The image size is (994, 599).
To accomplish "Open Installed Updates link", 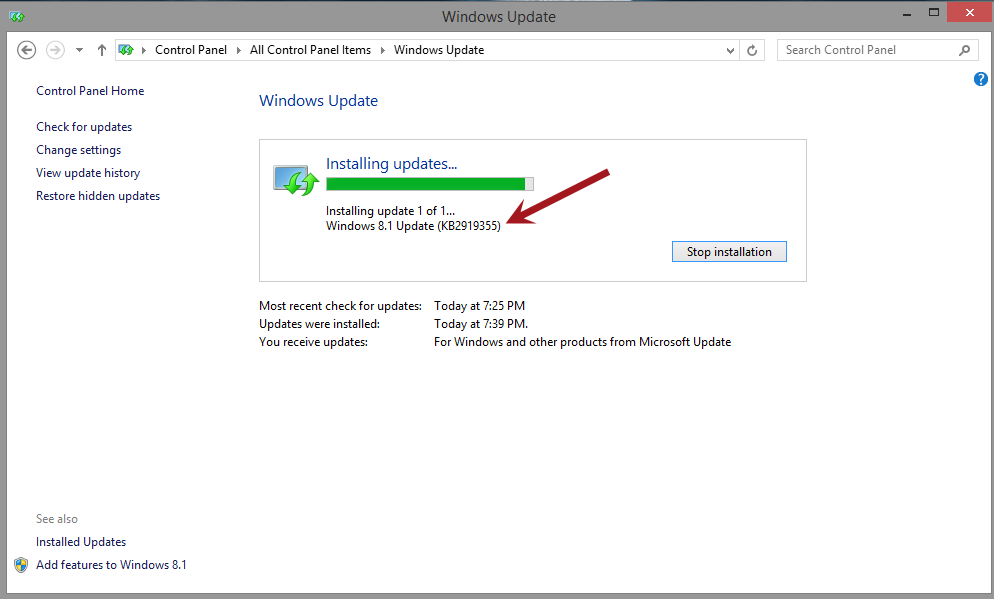I will 81,542.
